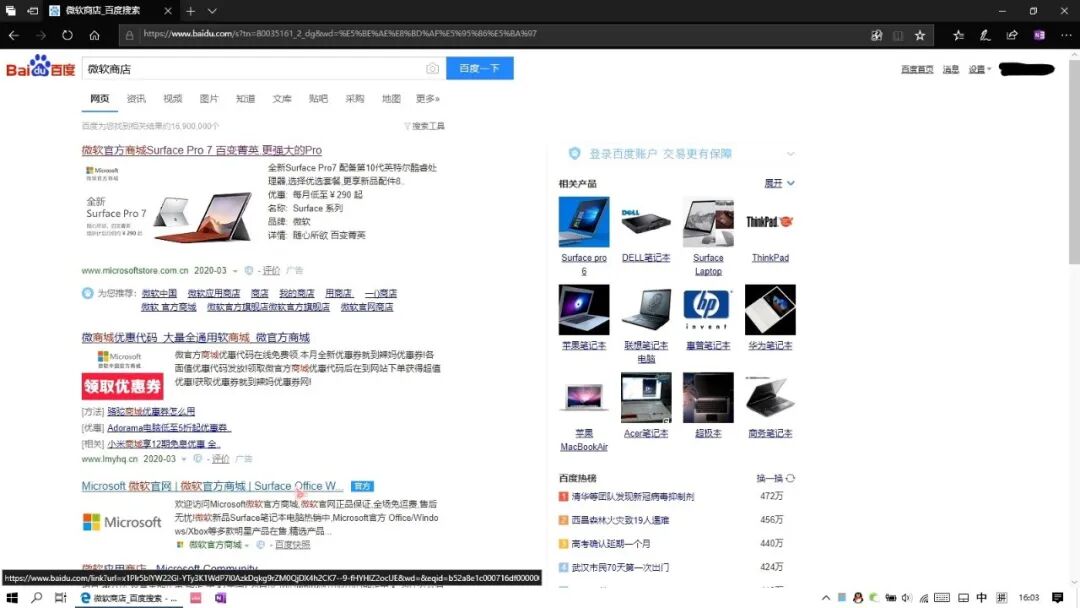Switch to the 视频 tab

(x=173, y=98)
